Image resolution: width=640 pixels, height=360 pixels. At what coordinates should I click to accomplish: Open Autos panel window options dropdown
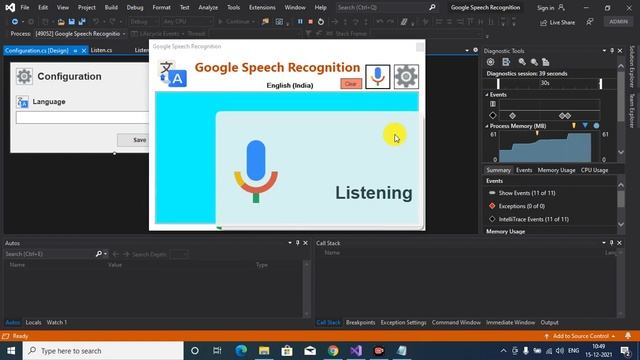290,243
